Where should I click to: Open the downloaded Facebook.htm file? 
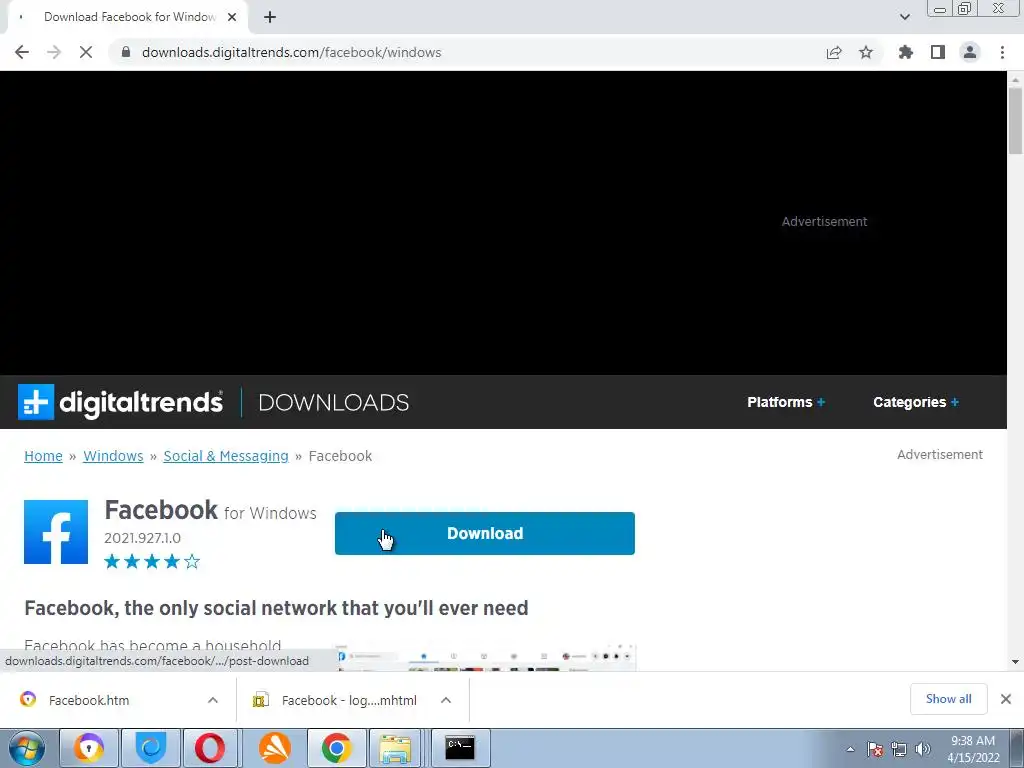89,700
